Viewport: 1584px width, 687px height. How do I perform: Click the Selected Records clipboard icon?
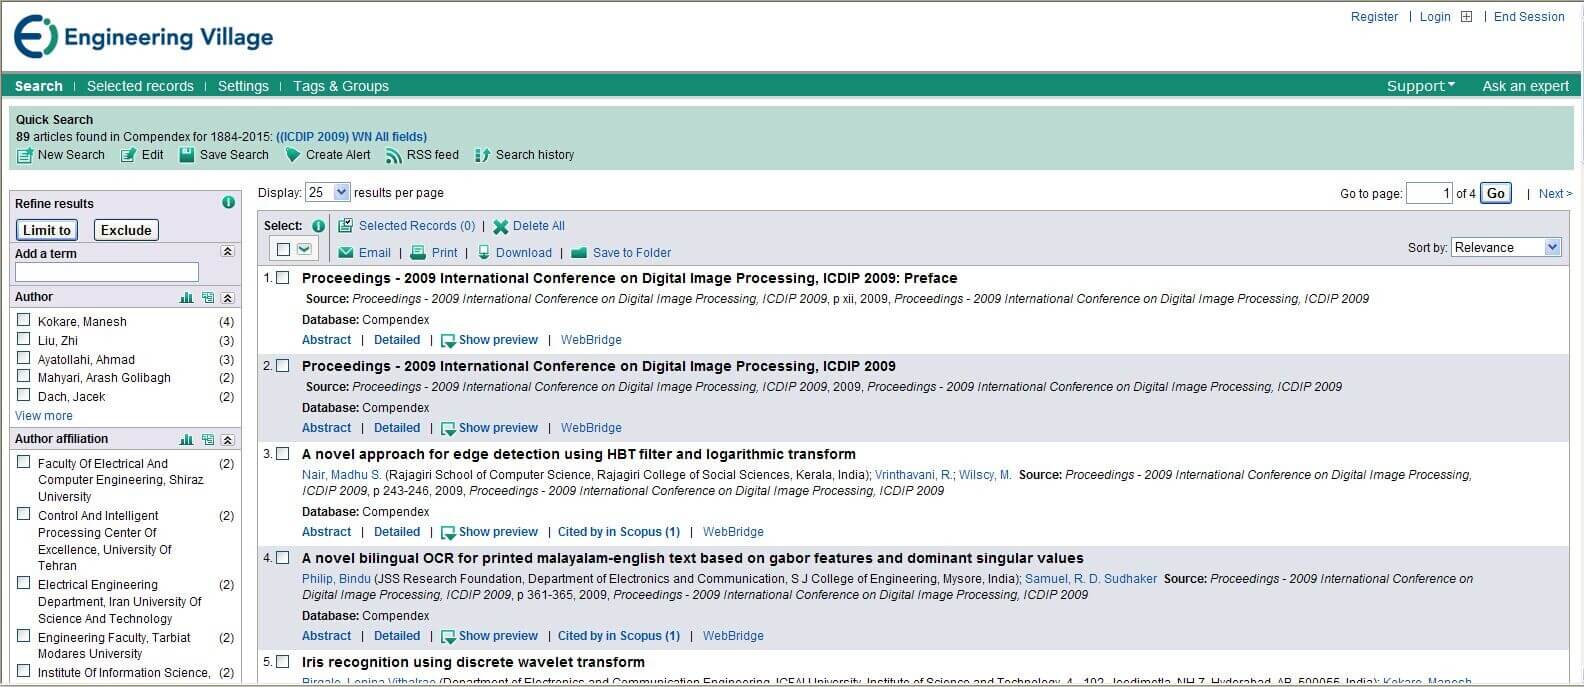click(345, 226)
